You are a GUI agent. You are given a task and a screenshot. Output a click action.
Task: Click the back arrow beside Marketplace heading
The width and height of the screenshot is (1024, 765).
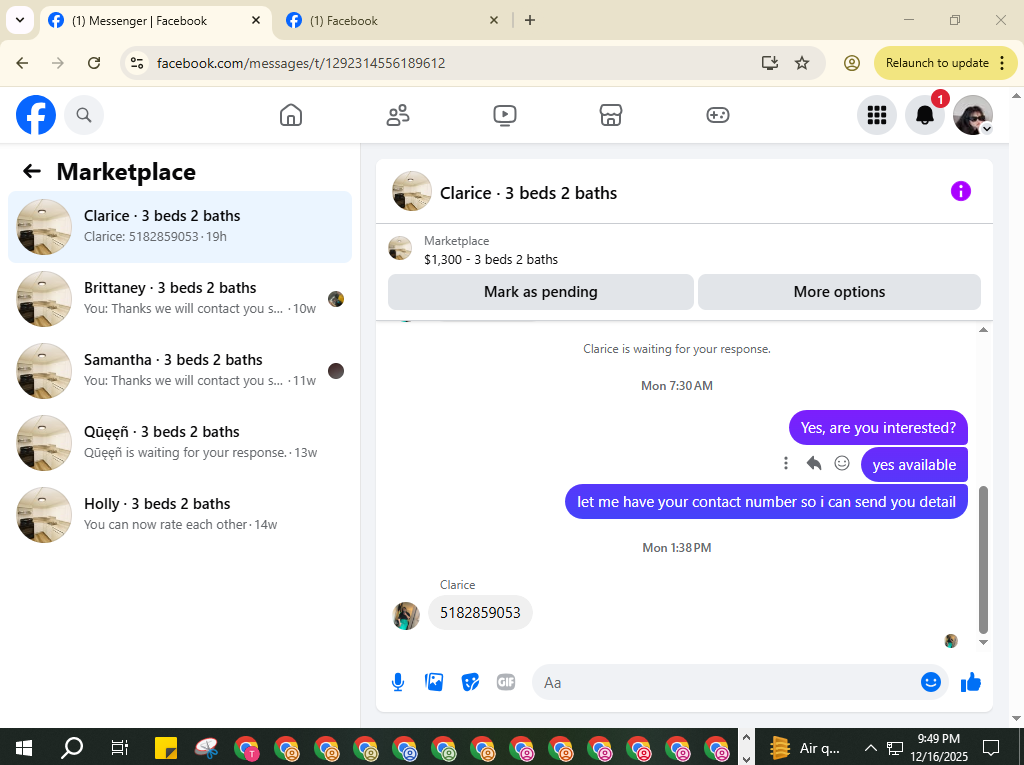(32, 171)
